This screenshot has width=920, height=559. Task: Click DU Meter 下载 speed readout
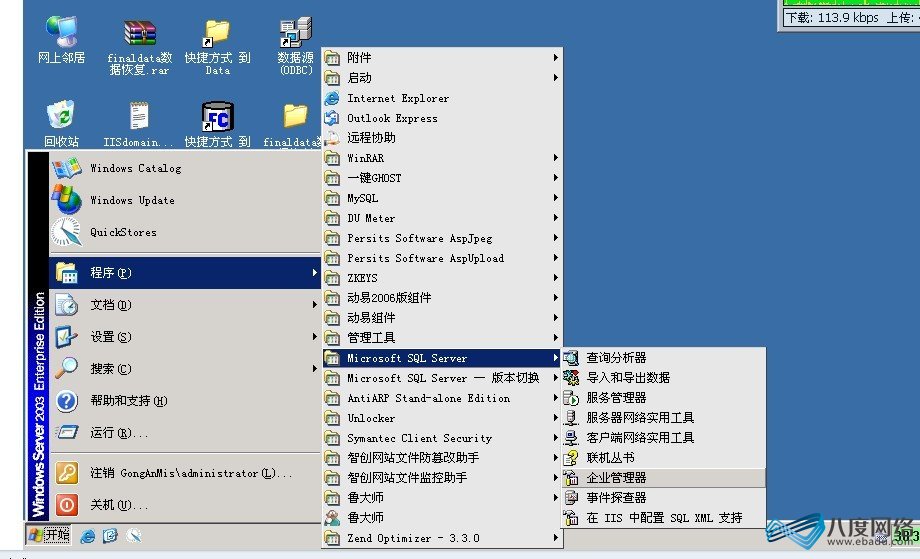pyautogui.click(x=832, y=18)
